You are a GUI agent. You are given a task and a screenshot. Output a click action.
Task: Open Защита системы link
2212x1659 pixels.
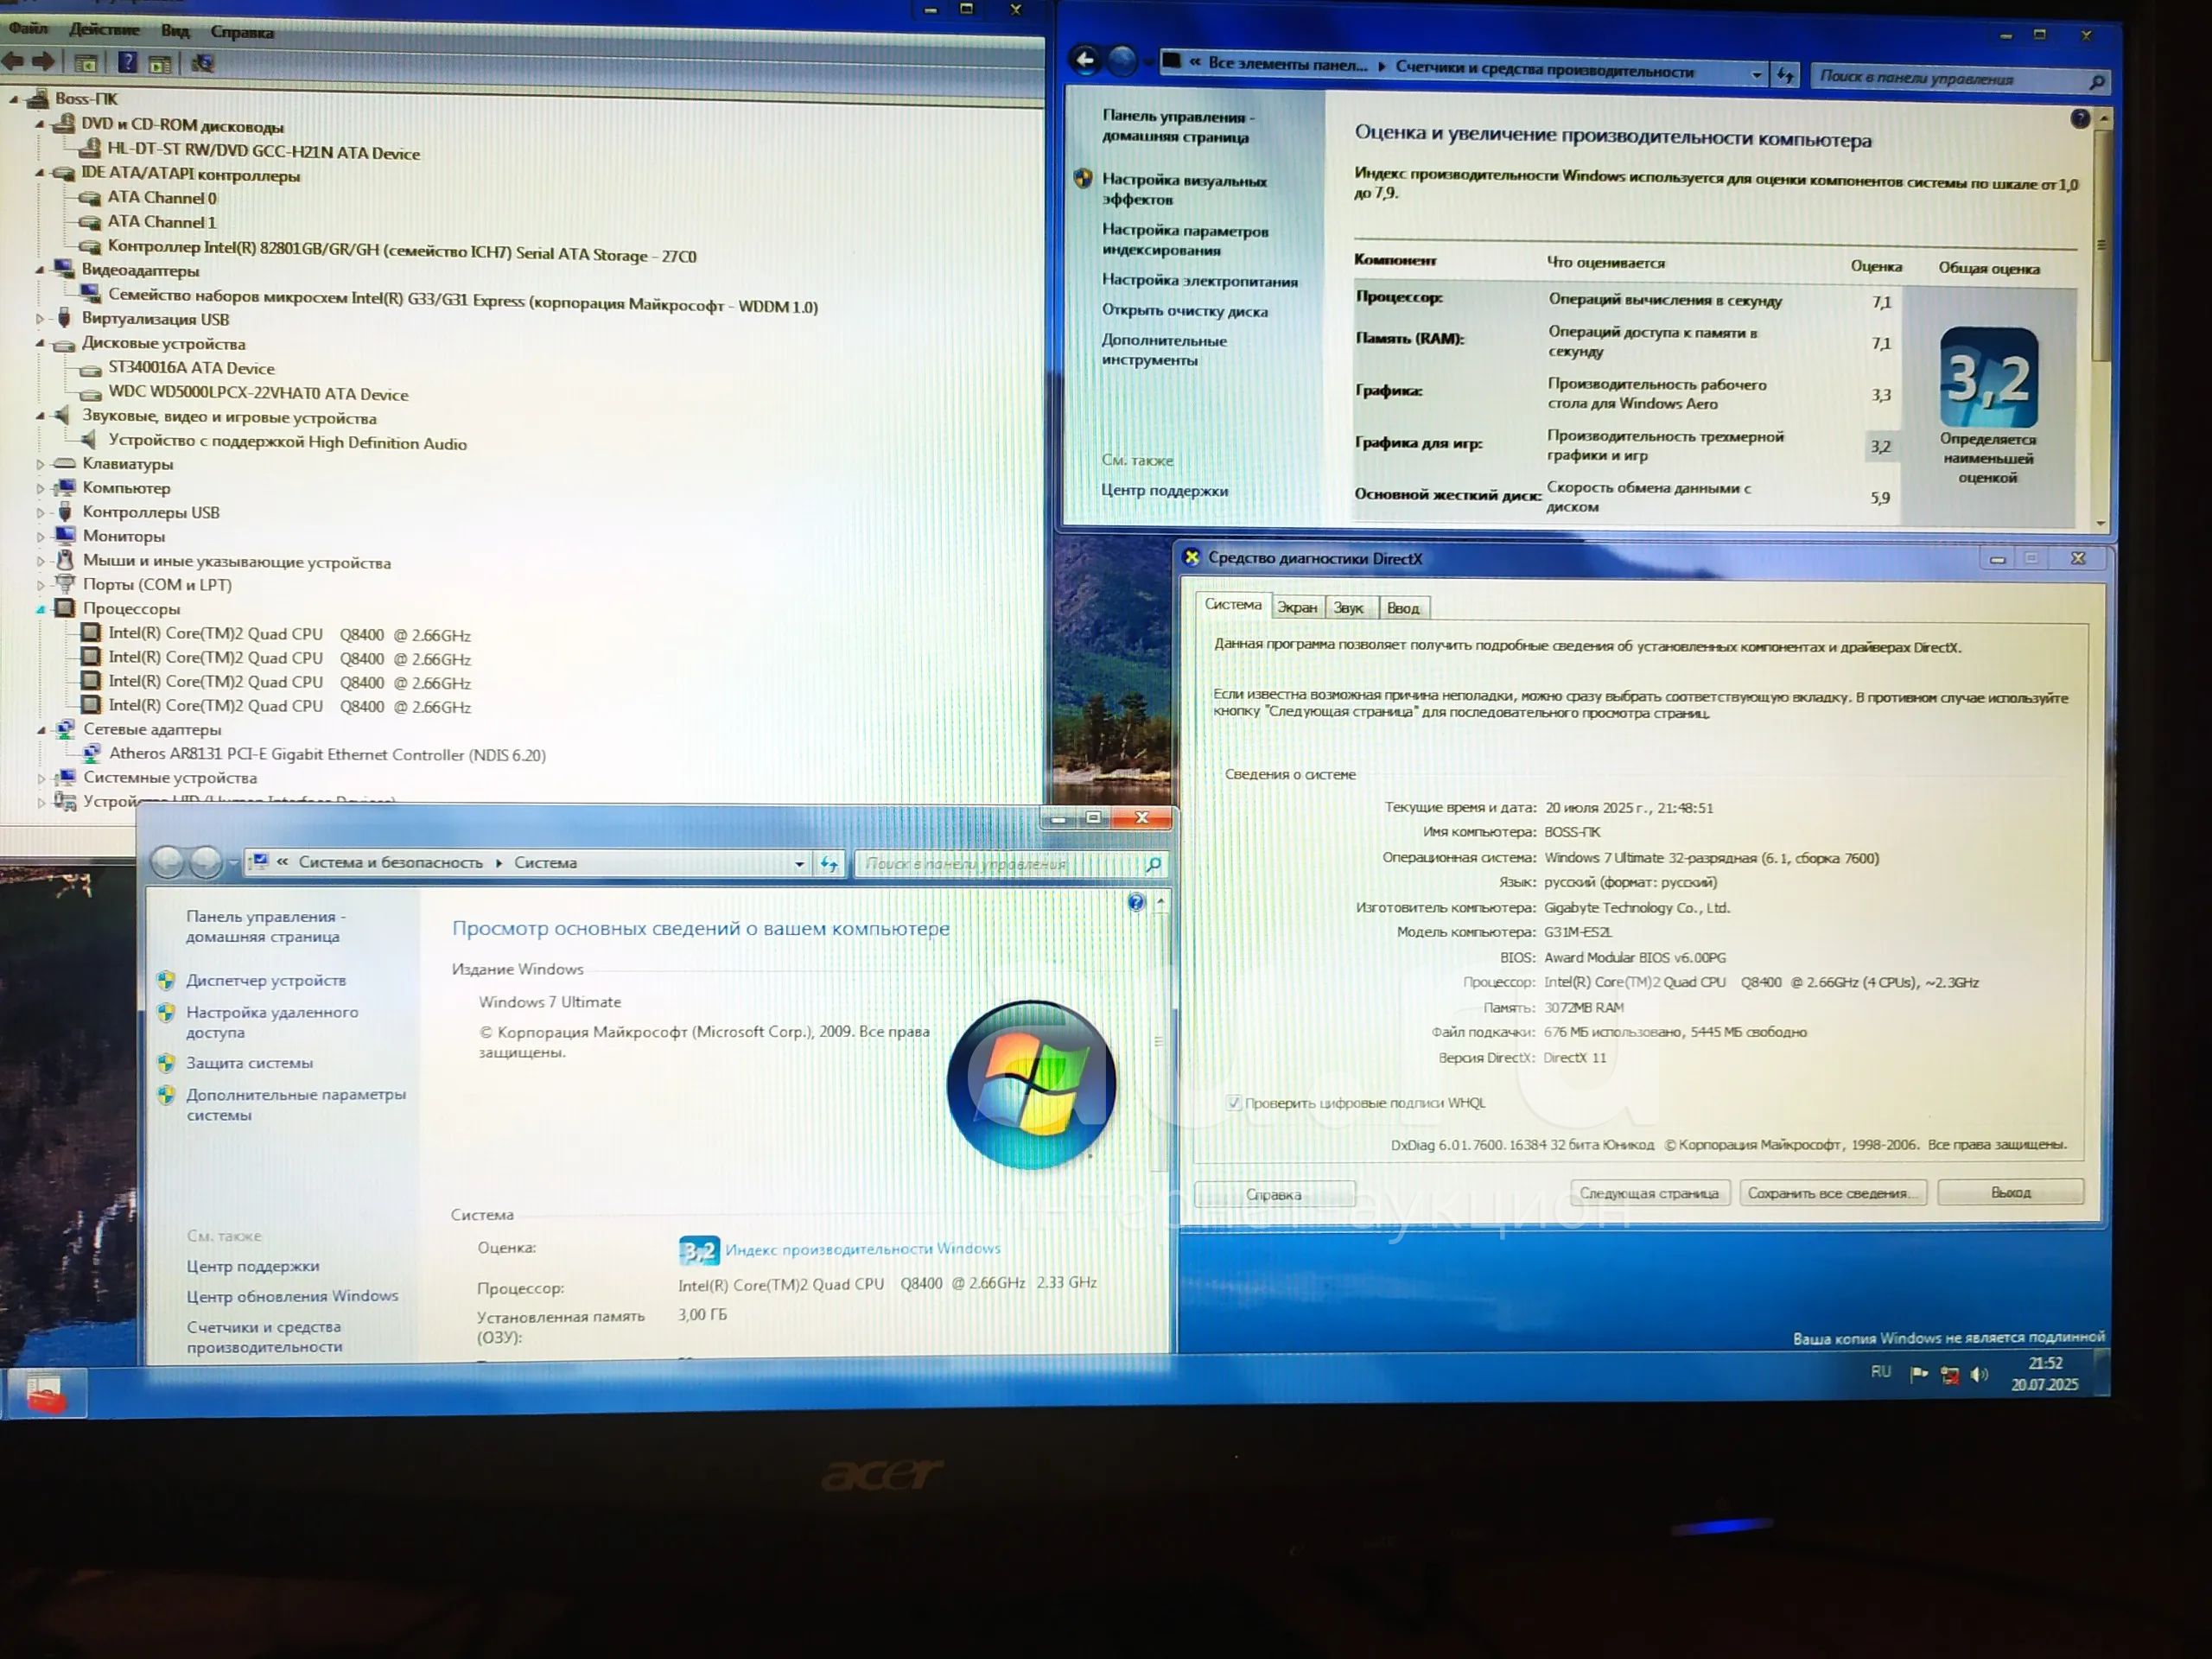248,1062
